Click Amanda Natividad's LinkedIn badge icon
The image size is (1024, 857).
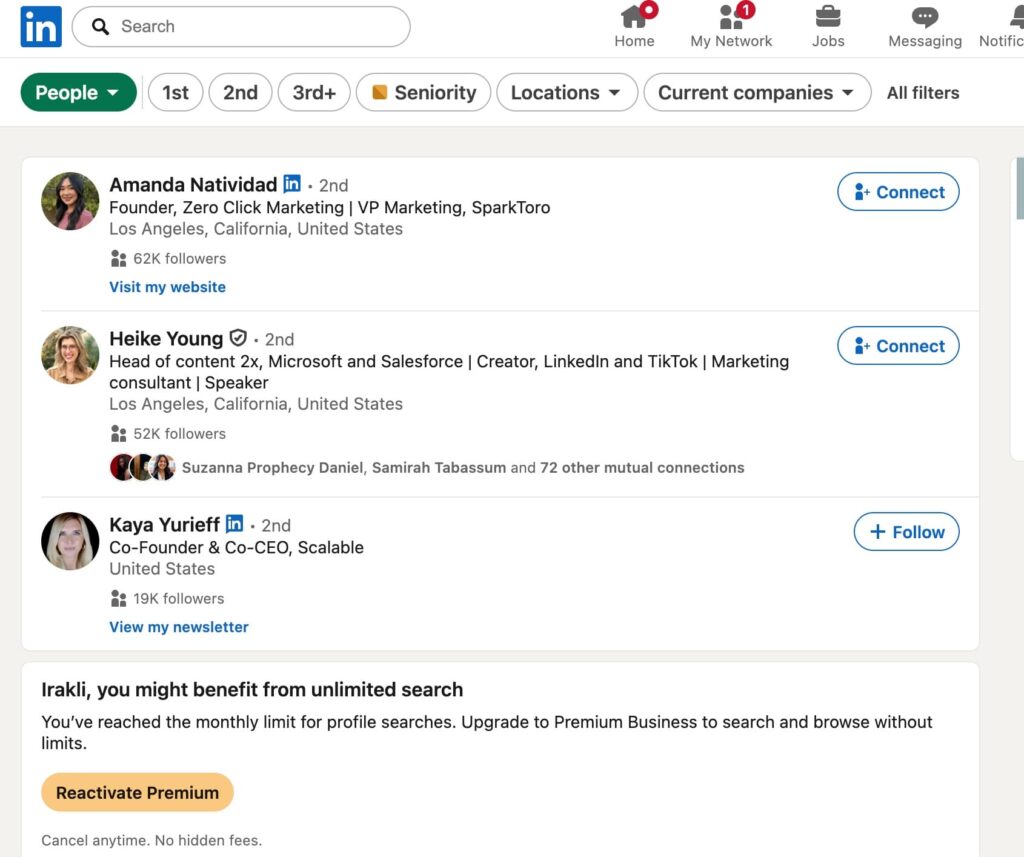292,184
